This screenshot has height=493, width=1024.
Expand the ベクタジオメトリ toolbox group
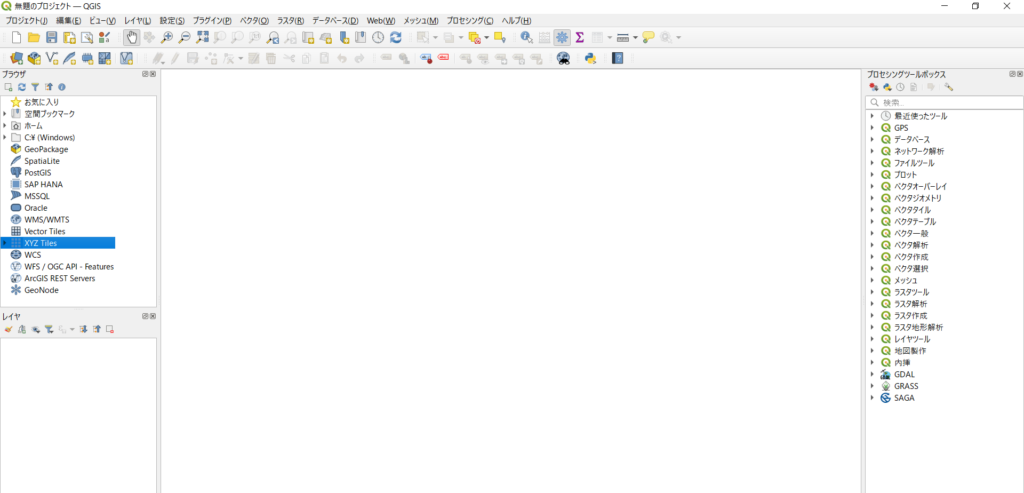click(872, 198)
